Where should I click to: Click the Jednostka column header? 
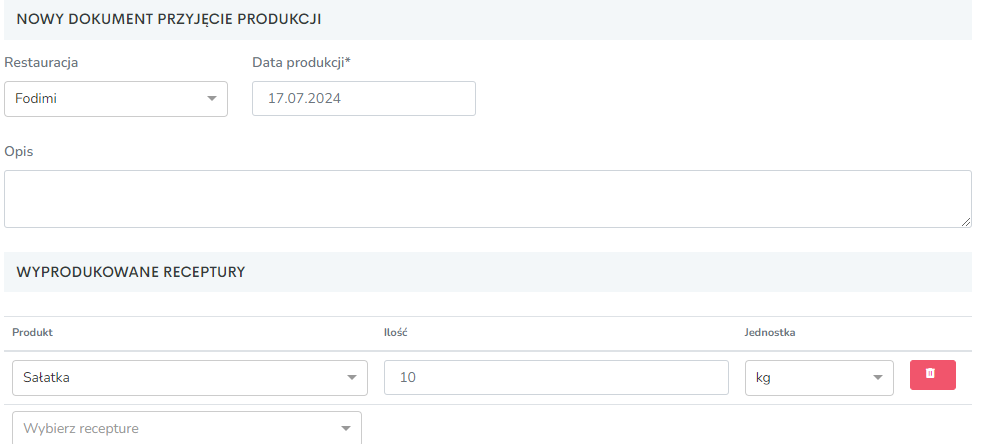pyautogui.click(x=770, y=333)
